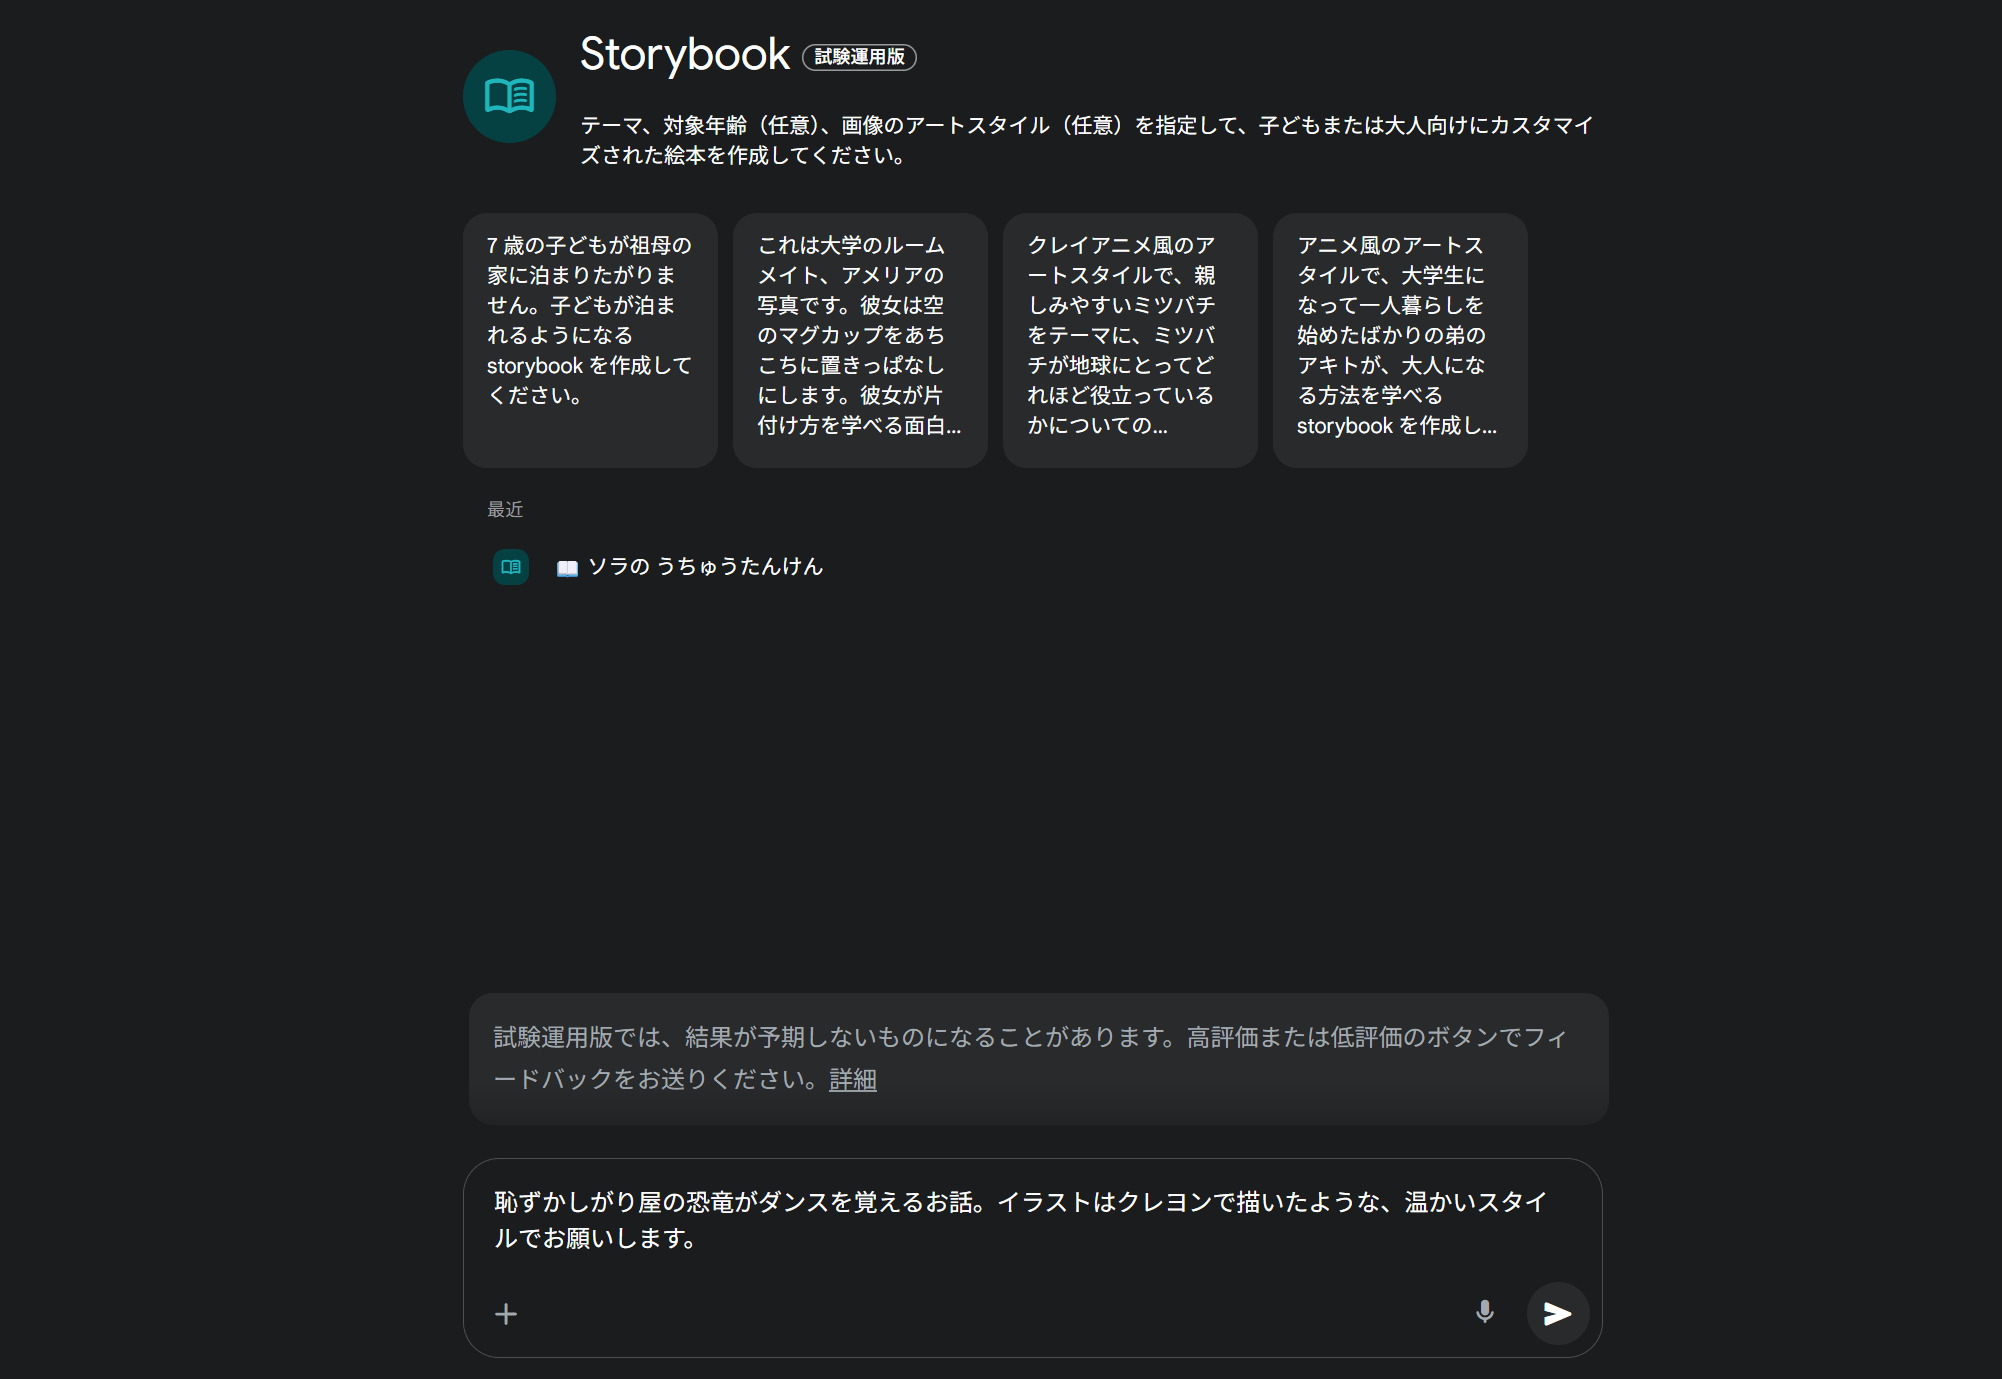Open the 詳細 link in the notice
The height and width of the screenshot is (1379, 2002).
coord(852,1080)
